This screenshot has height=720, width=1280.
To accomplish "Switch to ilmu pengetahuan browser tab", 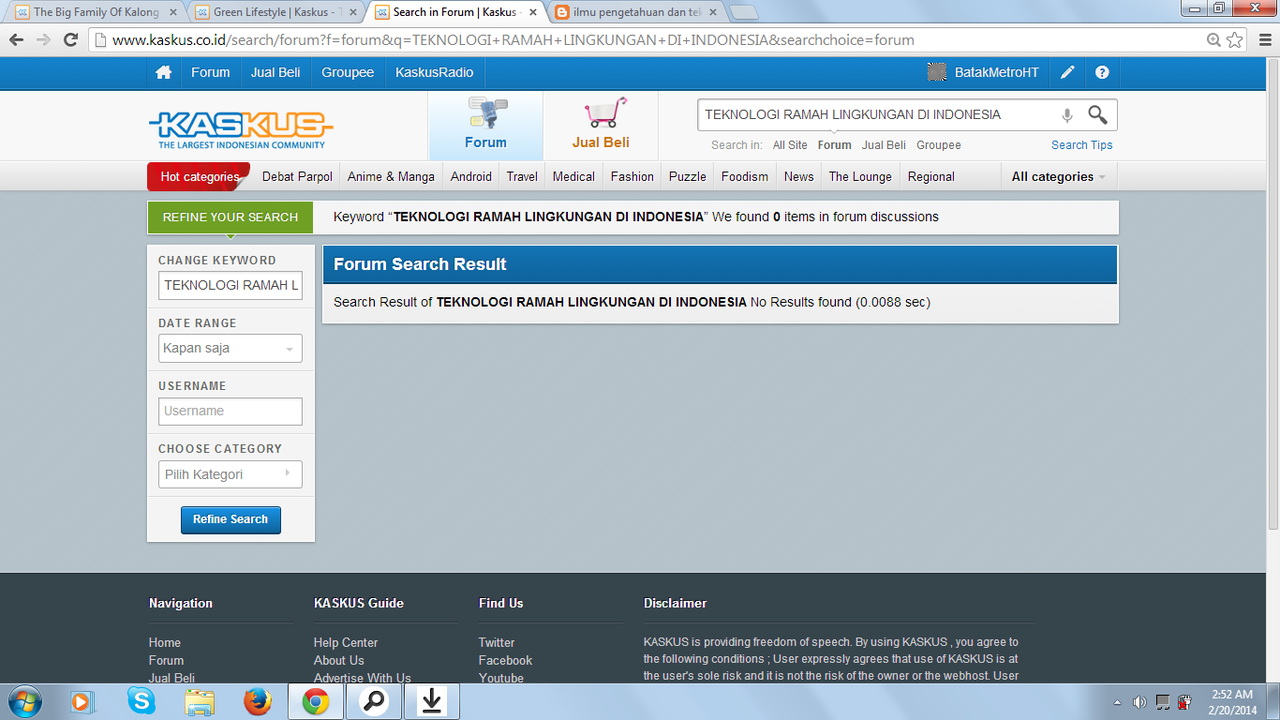I will point(637,12).
